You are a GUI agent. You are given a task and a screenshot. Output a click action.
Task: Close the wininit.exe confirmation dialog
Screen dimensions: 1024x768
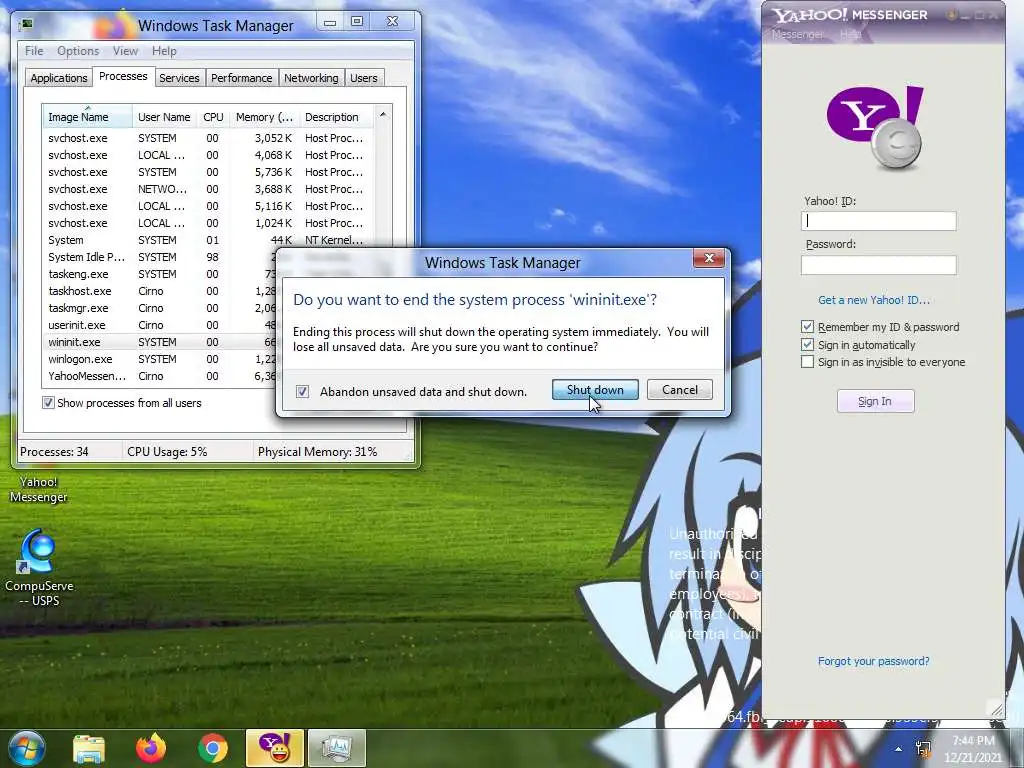709,259
